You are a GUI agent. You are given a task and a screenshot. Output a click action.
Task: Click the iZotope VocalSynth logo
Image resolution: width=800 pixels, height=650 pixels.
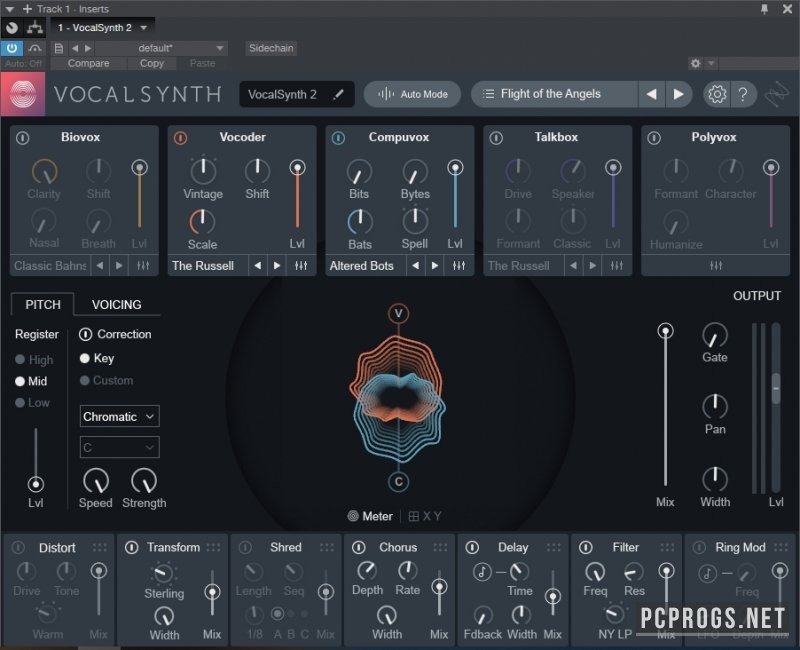(23, 94)
